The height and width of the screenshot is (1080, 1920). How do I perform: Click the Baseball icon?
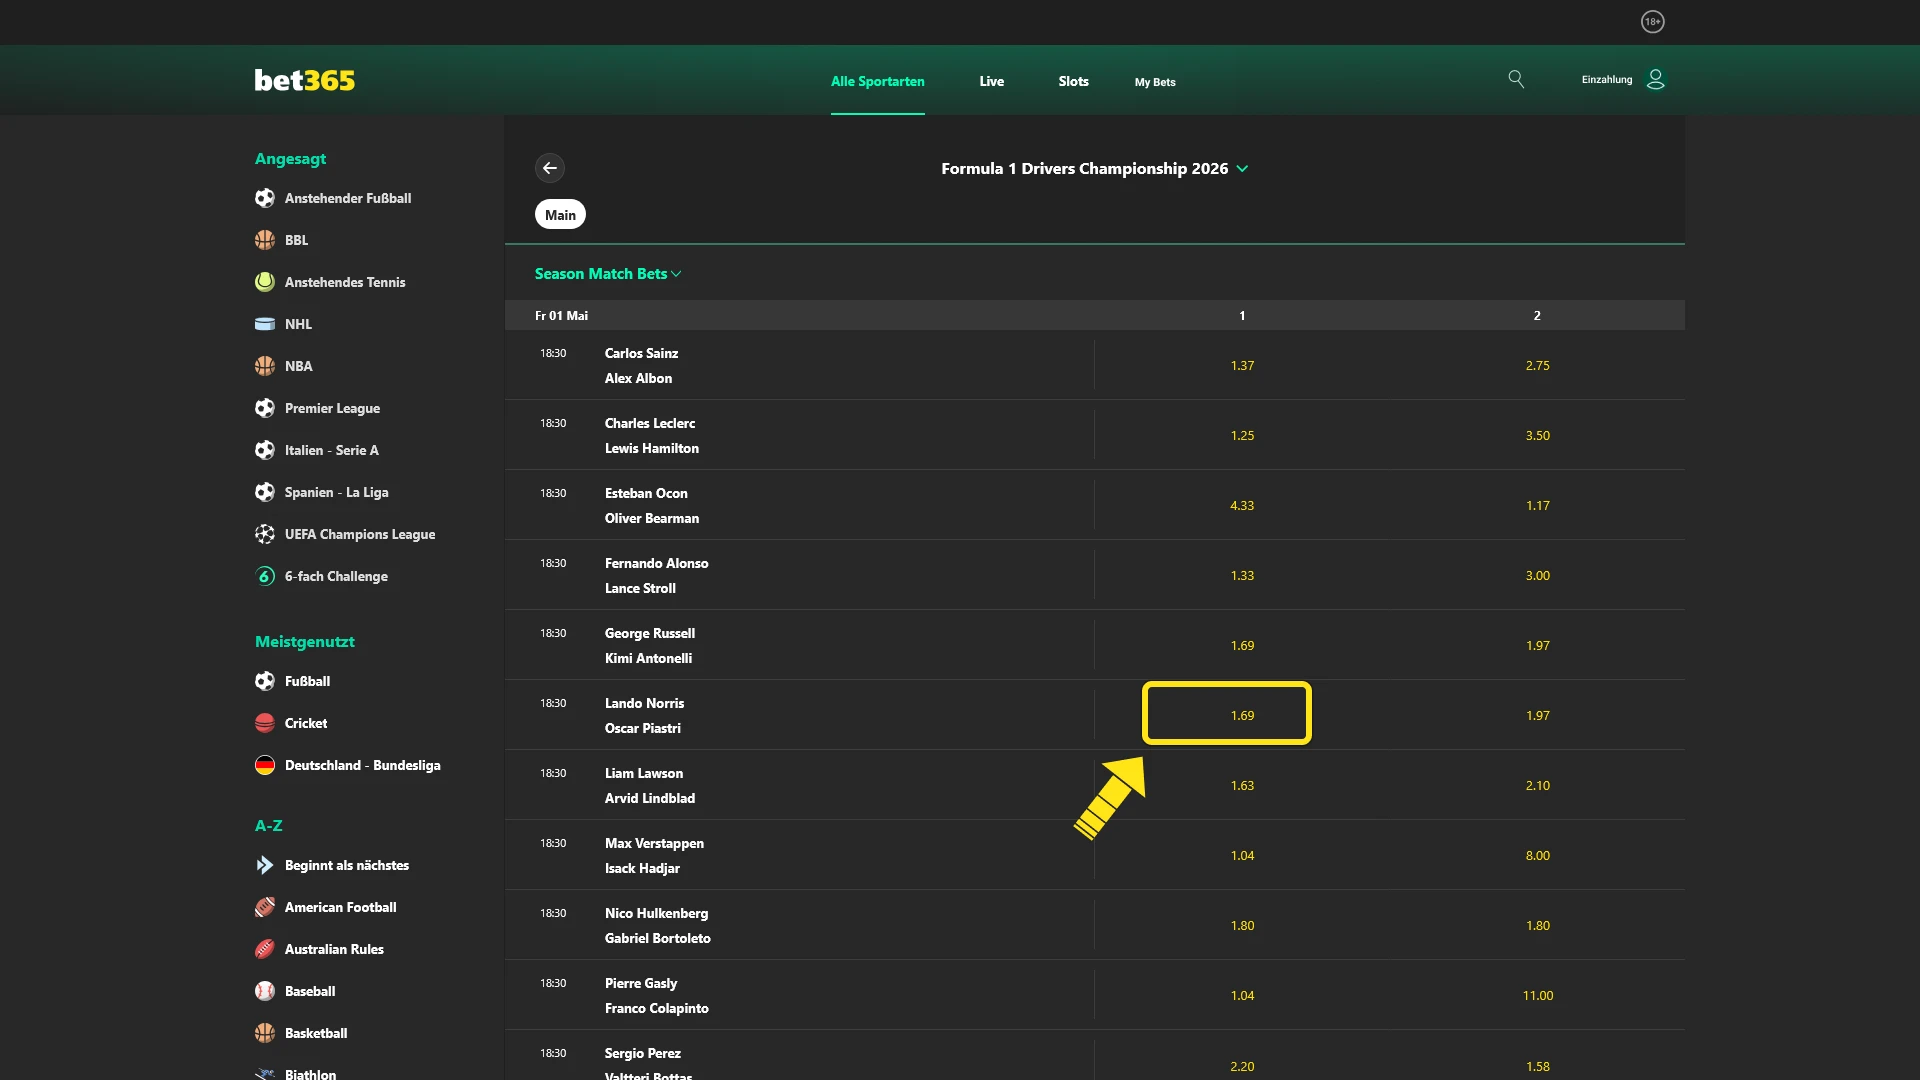pos(264,991)
